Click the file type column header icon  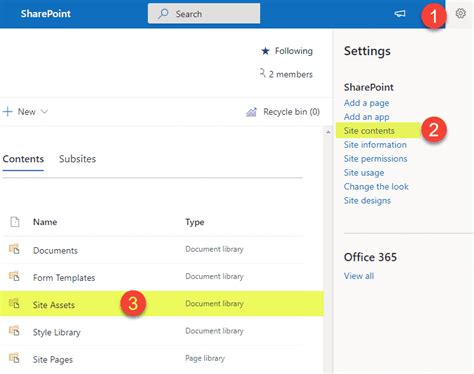point(15,222)
